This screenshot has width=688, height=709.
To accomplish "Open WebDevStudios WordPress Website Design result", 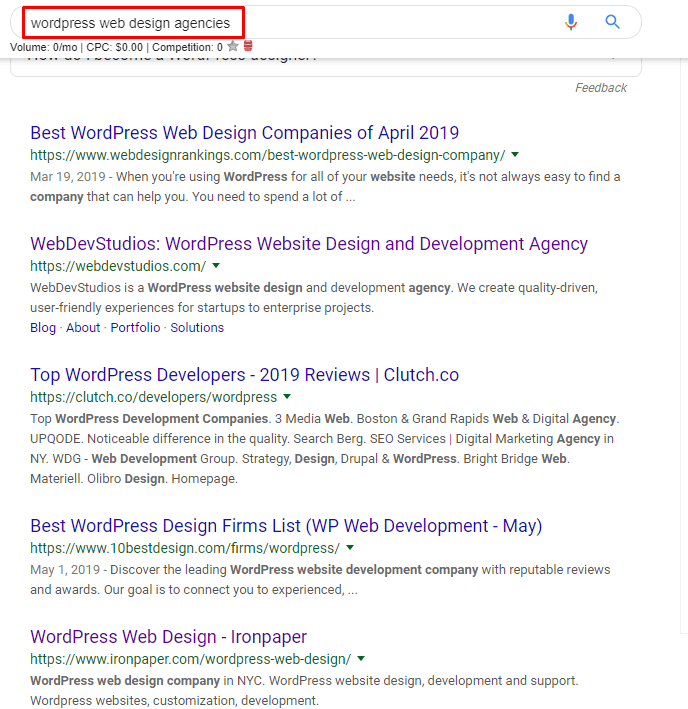I will (309, 244).
